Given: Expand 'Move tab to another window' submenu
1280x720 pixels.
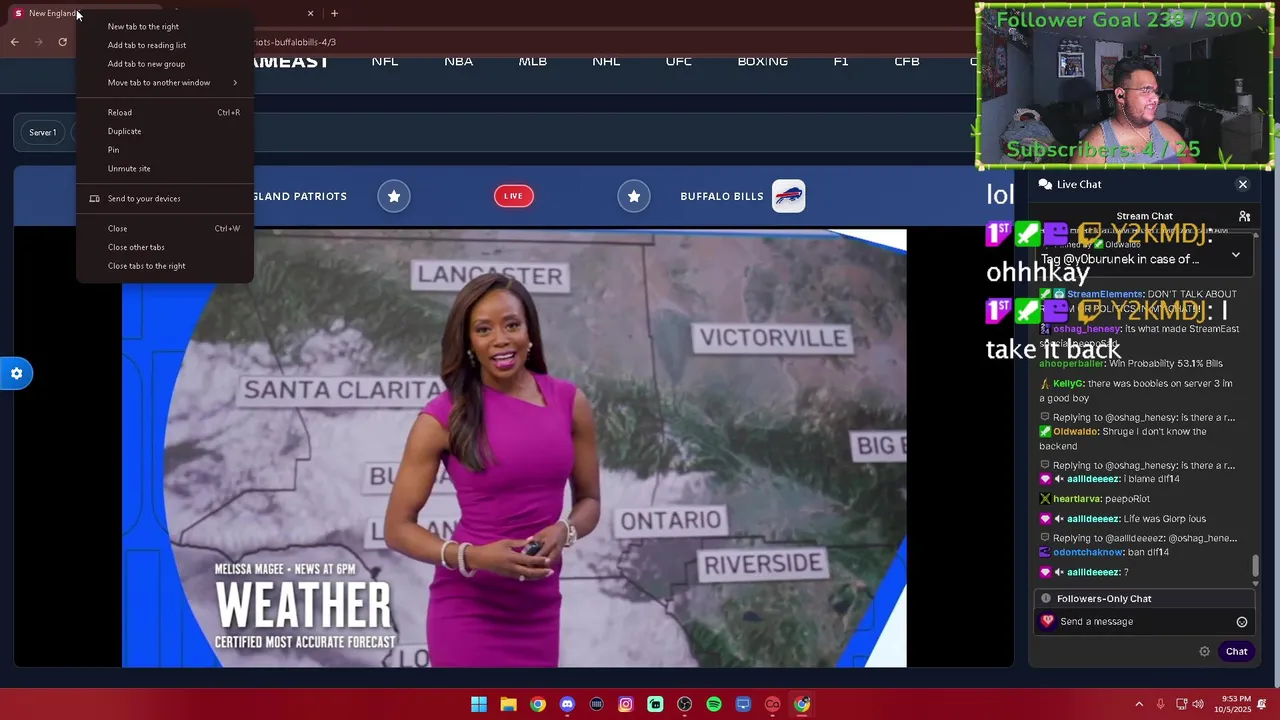Looking at the screenshot, I should coord(165,83).
